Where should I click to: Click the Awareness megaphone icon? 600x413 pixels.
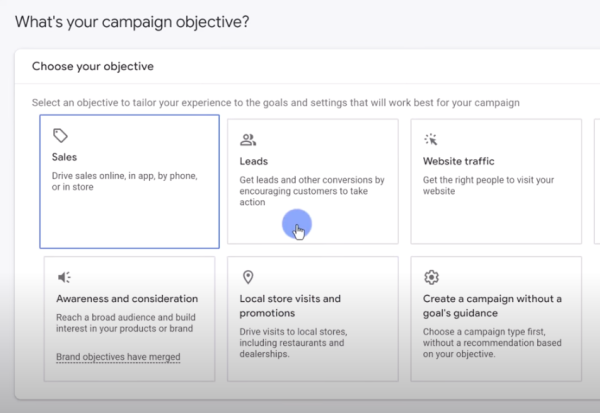click(x=64, y=277)
